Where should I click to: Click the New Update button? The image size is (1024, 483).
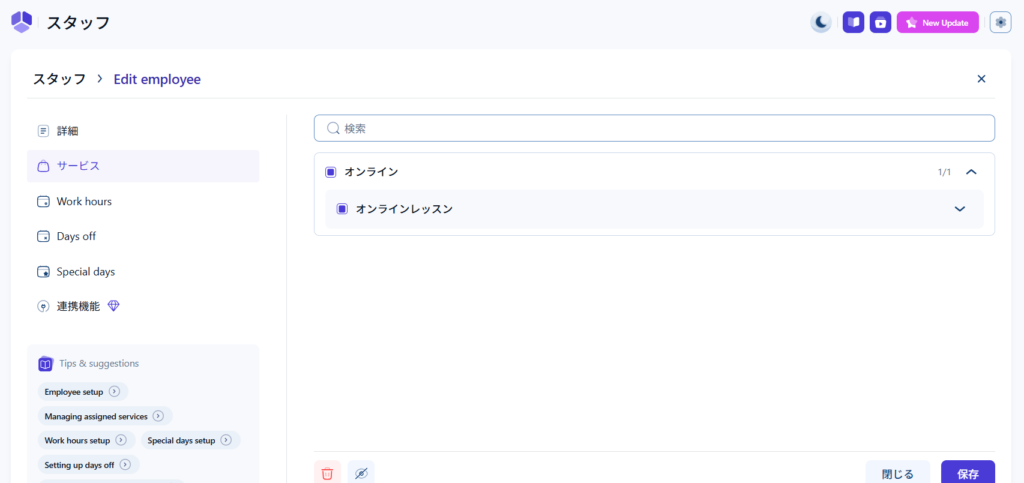click(x=937, y=22)
